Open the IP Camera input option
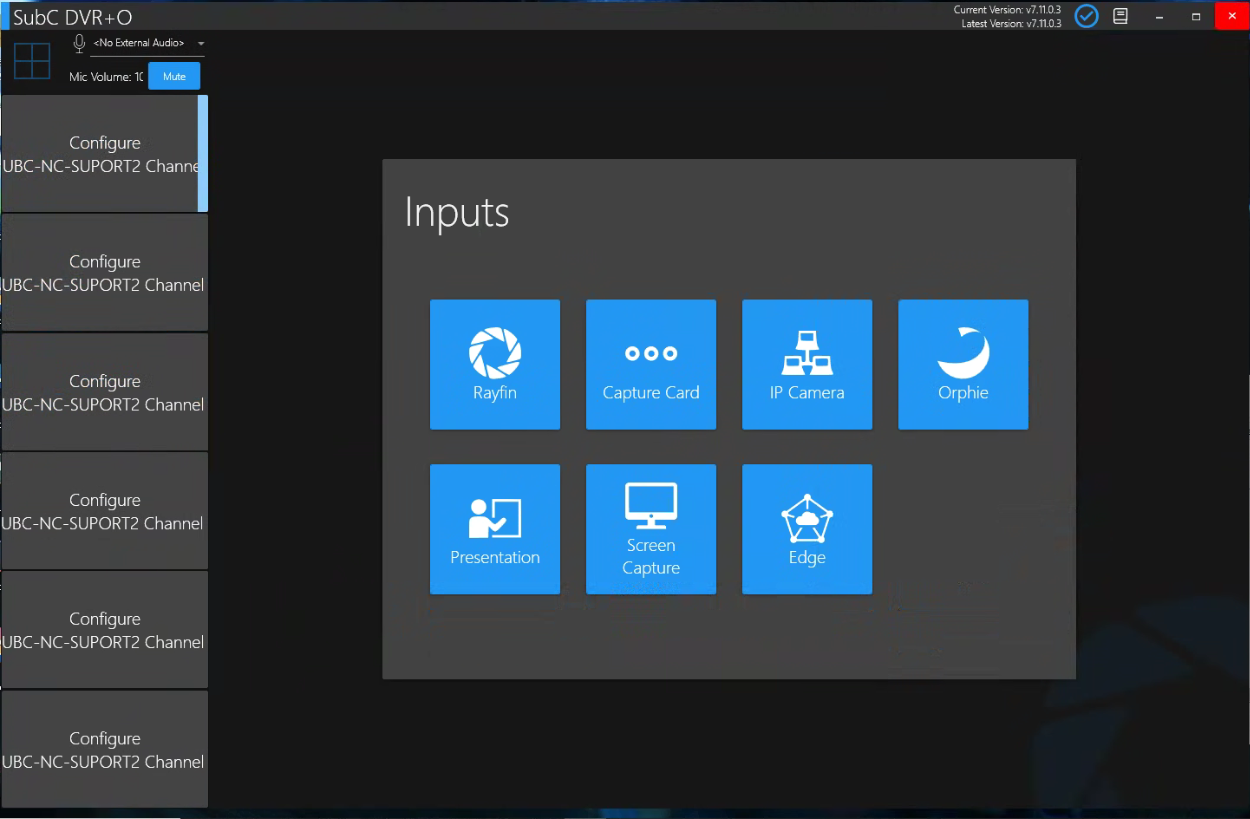 pyautogui.click(x=807, y=365)
